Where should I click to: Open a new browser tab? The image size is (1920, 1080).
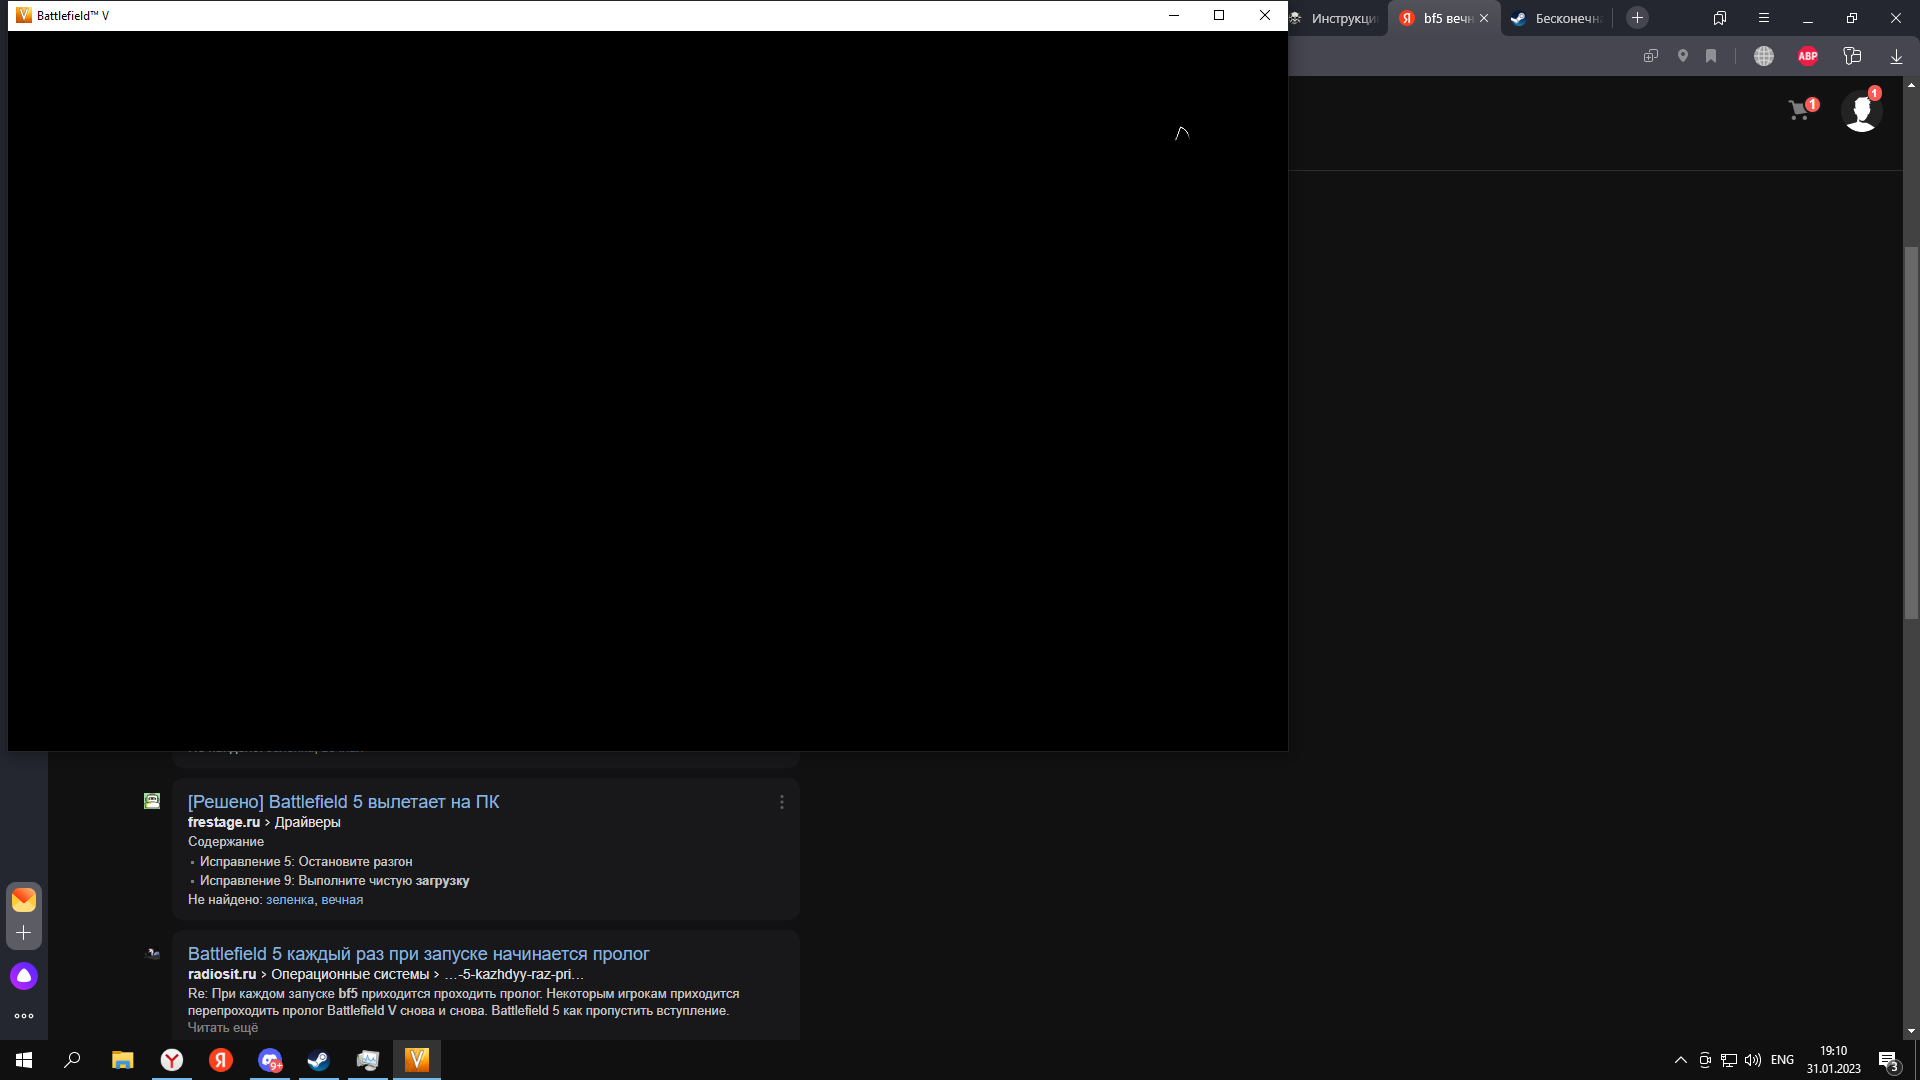[x=1637, y=18]
